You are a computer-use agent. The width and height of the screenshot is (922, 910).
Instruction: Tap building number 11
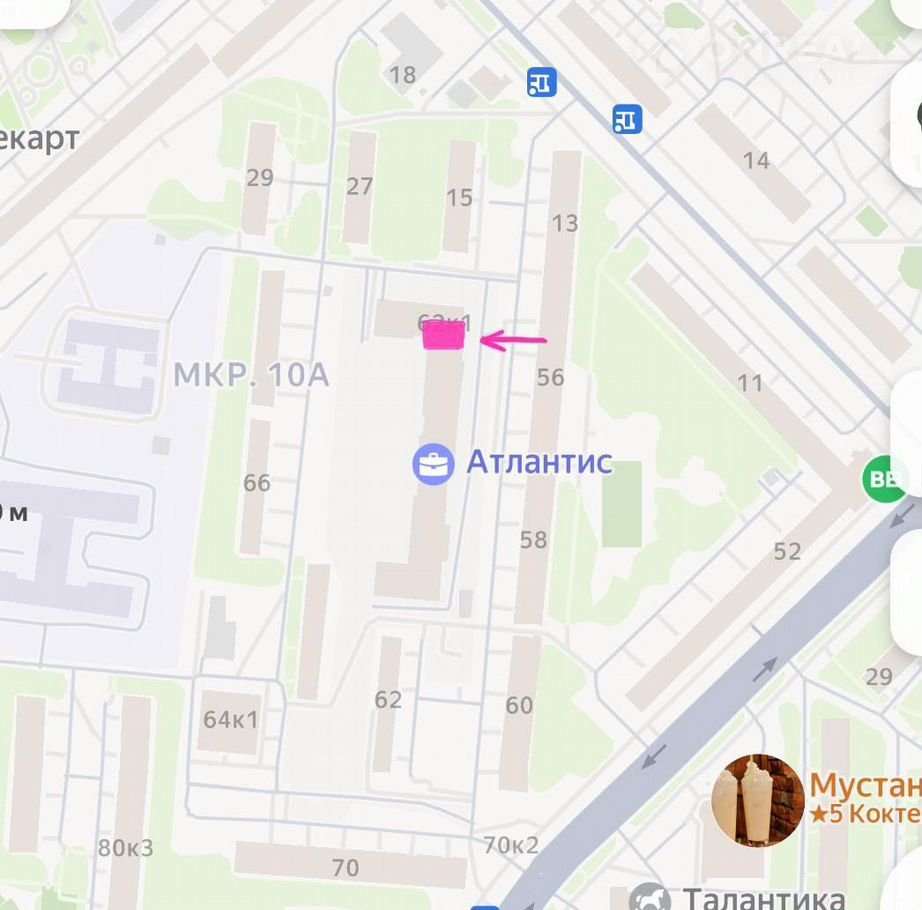pos(750,383)
